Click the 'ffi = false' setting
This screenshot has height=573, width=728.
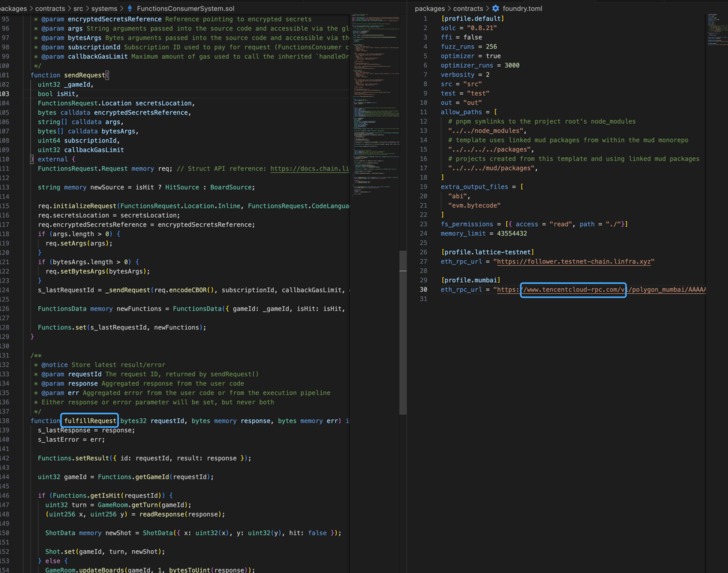coord(461,37)
